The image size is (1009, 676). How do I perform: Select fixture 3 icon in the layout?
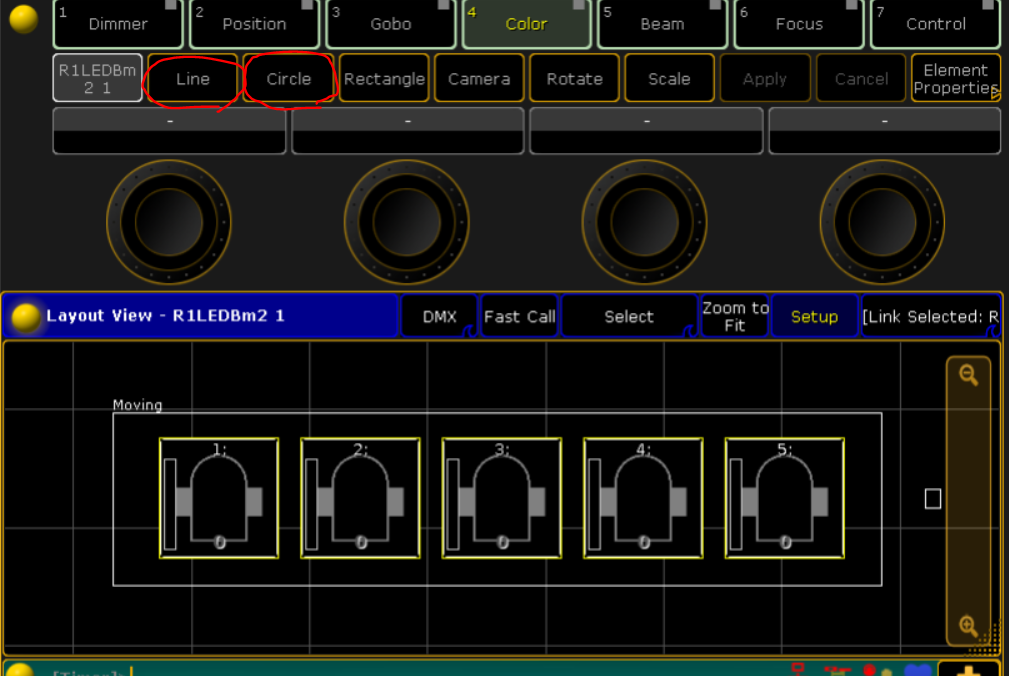pyautogui.click(x=502, y=498)
